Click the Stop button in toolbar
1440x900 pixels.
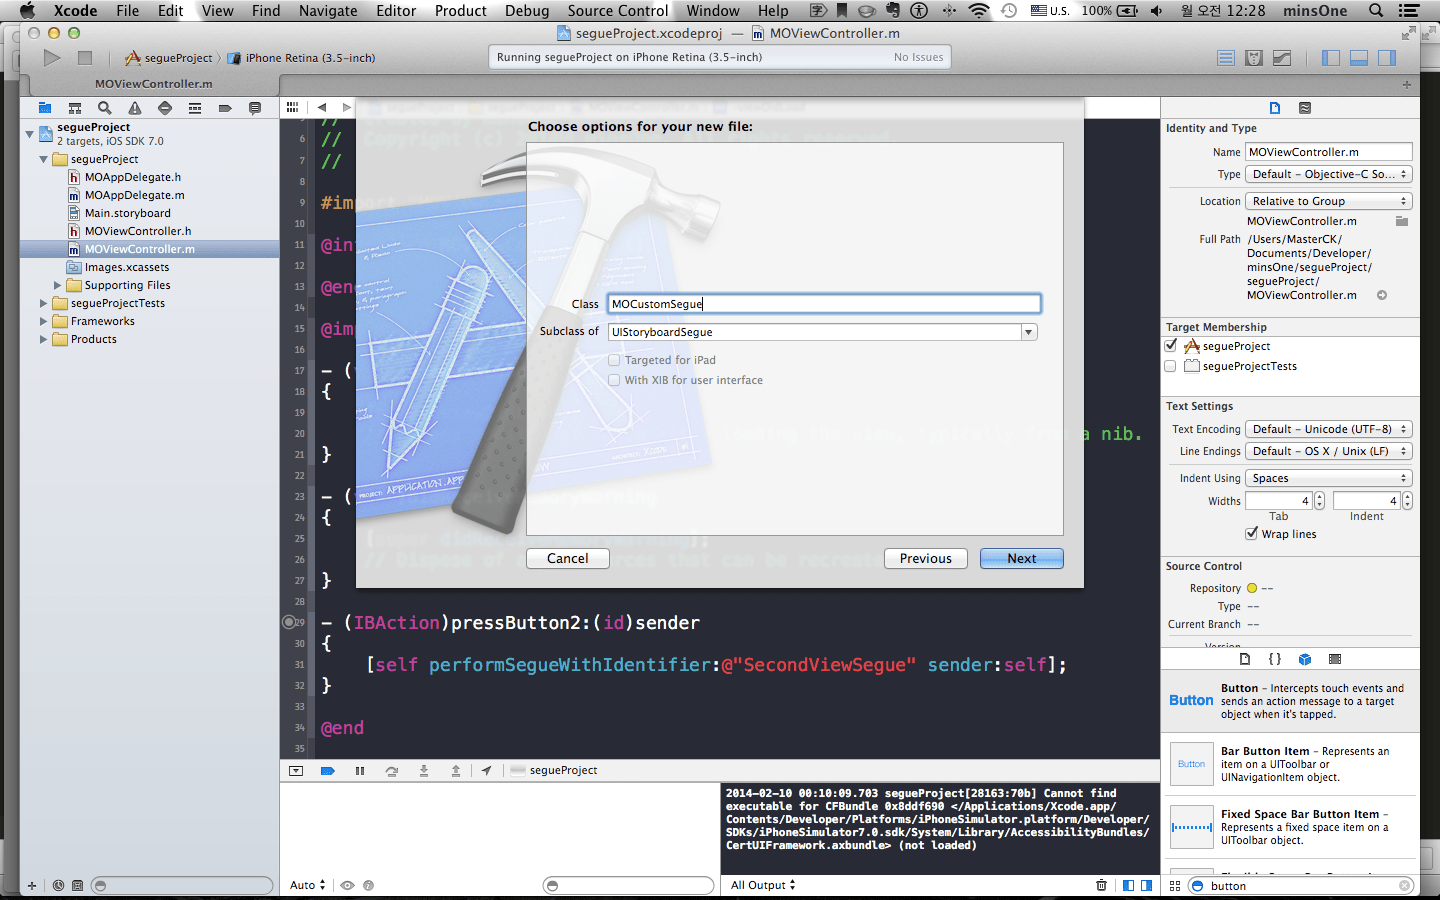tap(85, 58)
